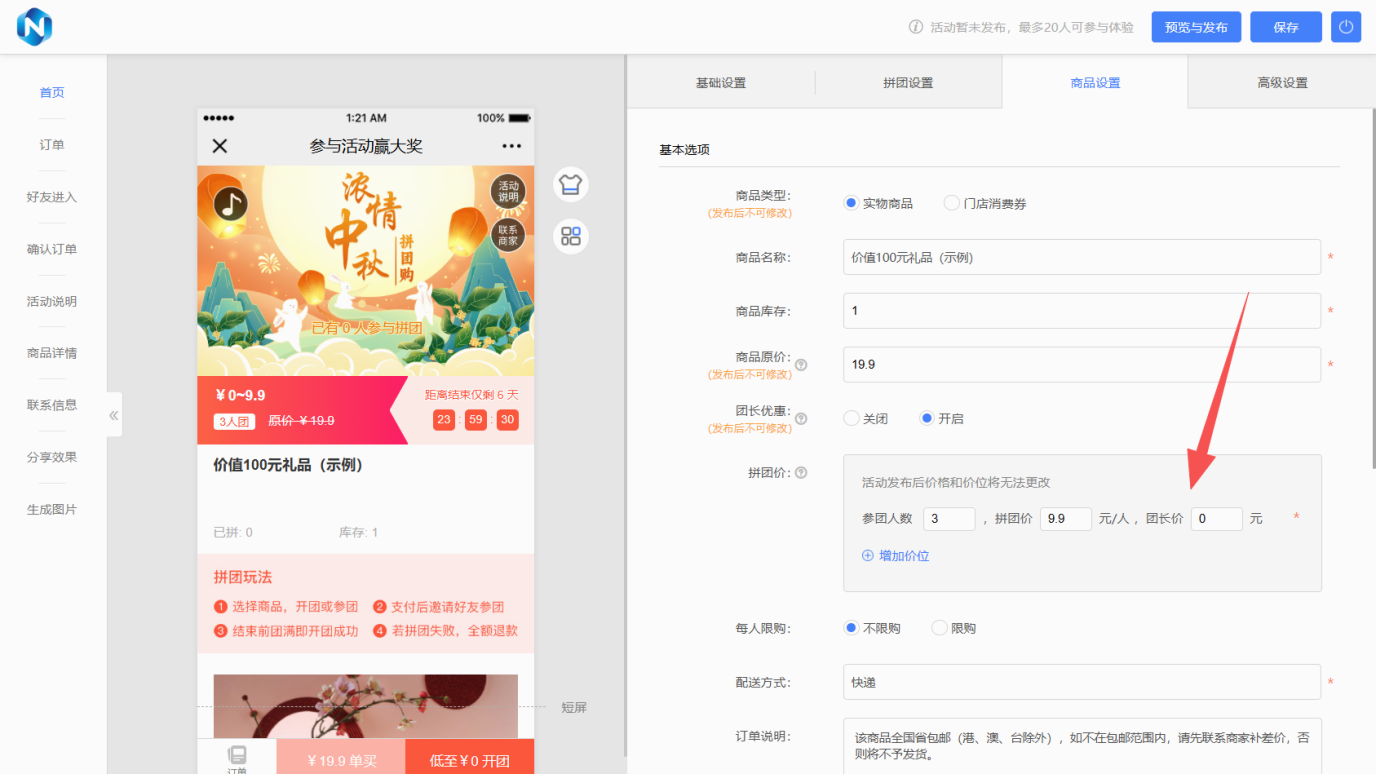Open the 配送方式 dropdown field
Viewport: 1376px width, 774px height.
1081,682
